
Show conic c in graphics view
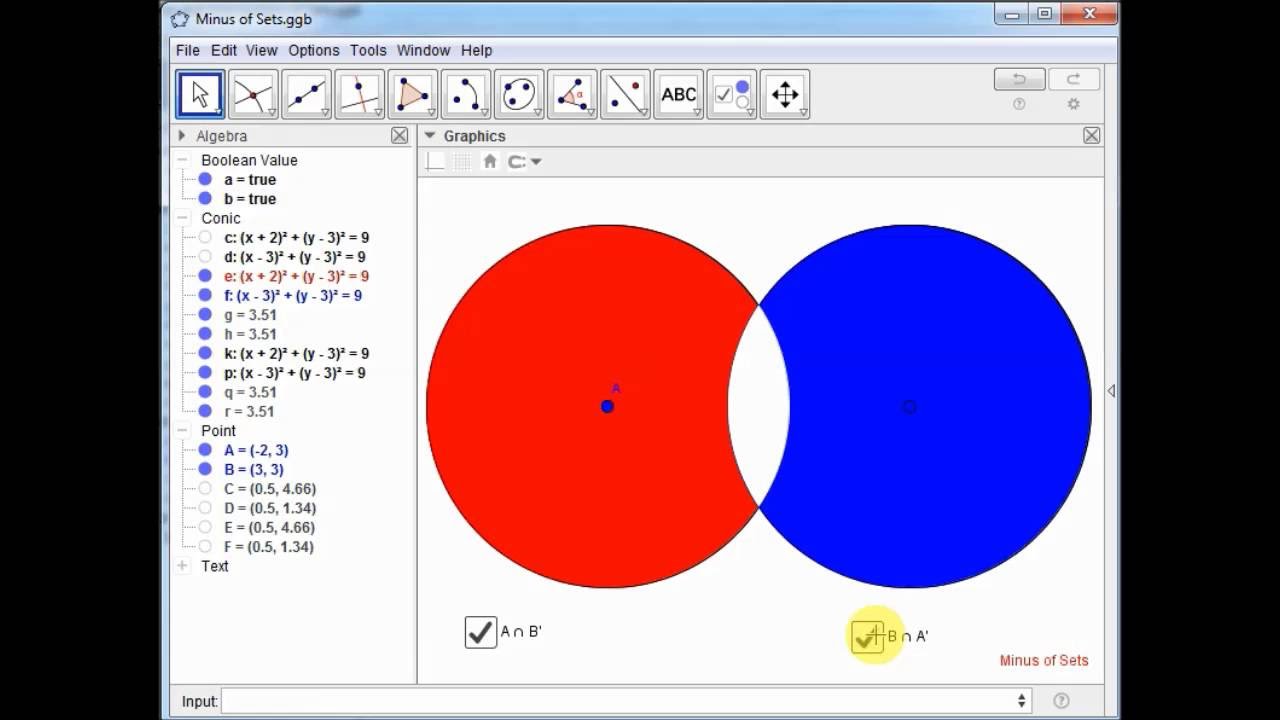tap(205, 237)
